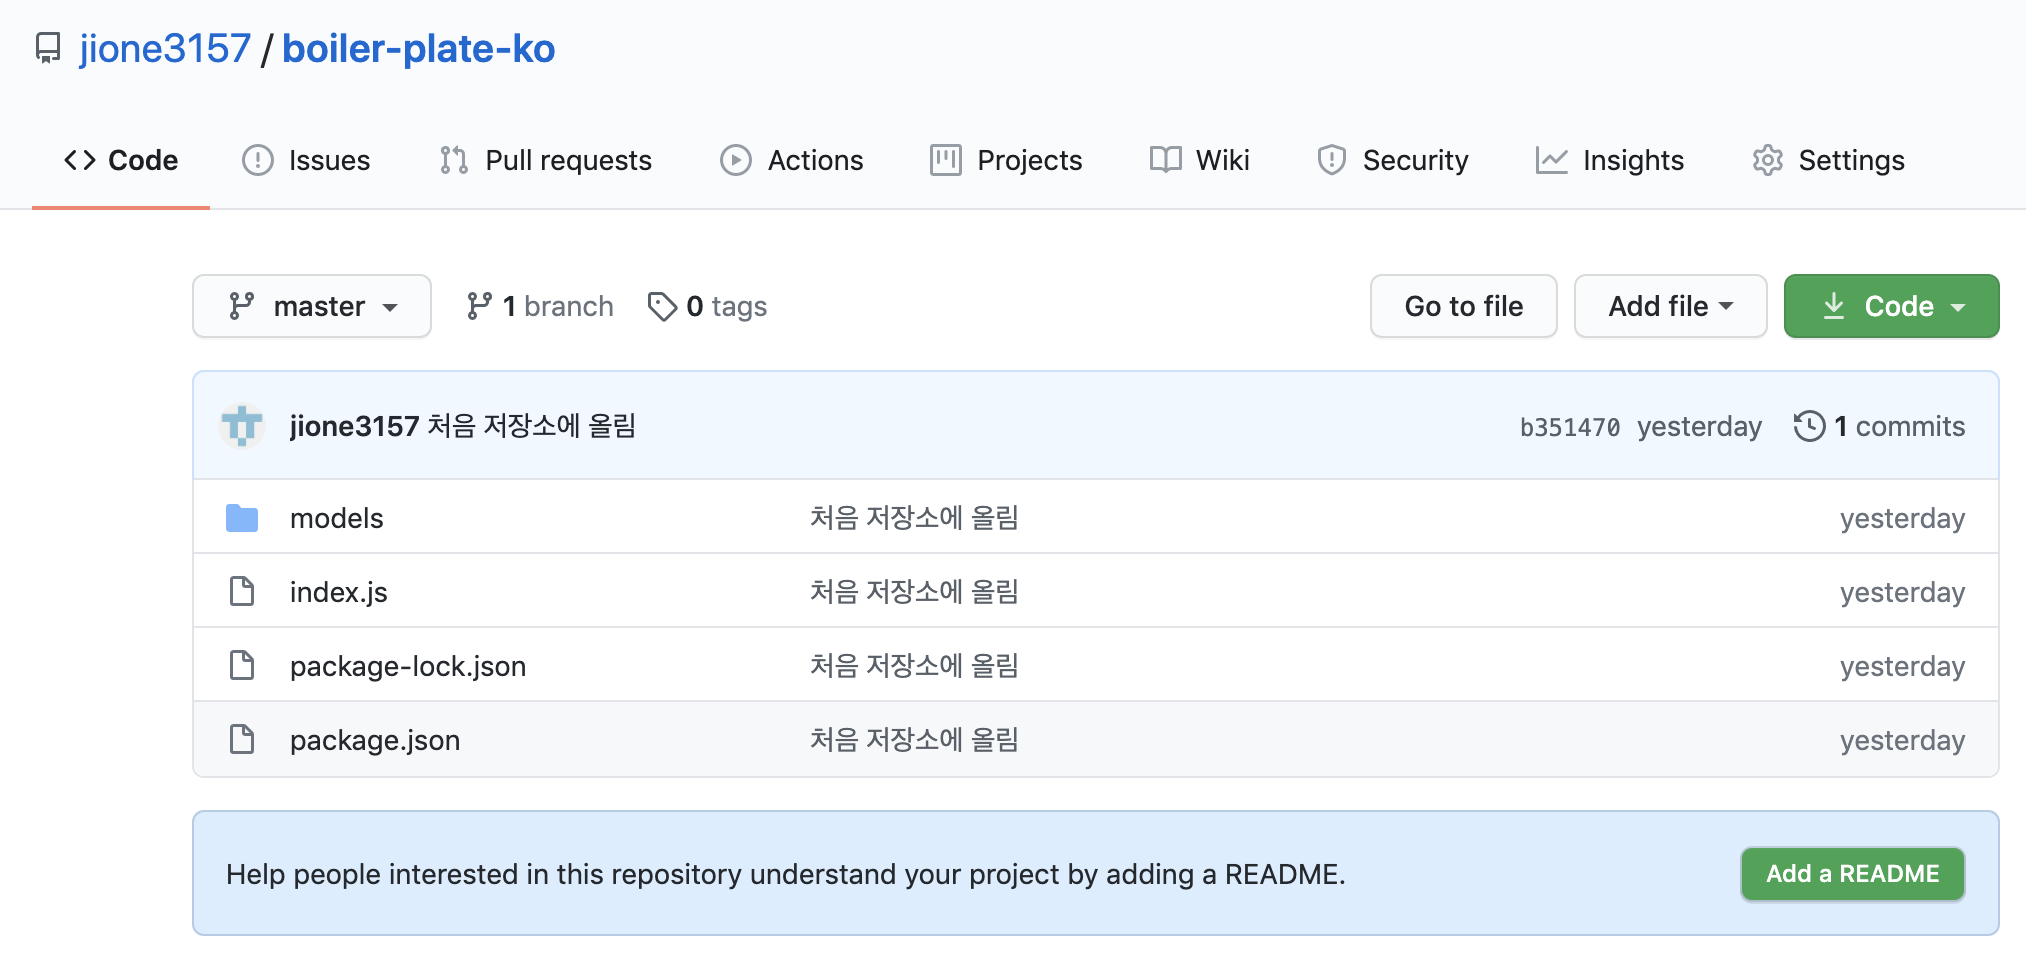Screen dimensions: 2026x964
Task: Click the Pull requests icon
Action: (454, 160)
